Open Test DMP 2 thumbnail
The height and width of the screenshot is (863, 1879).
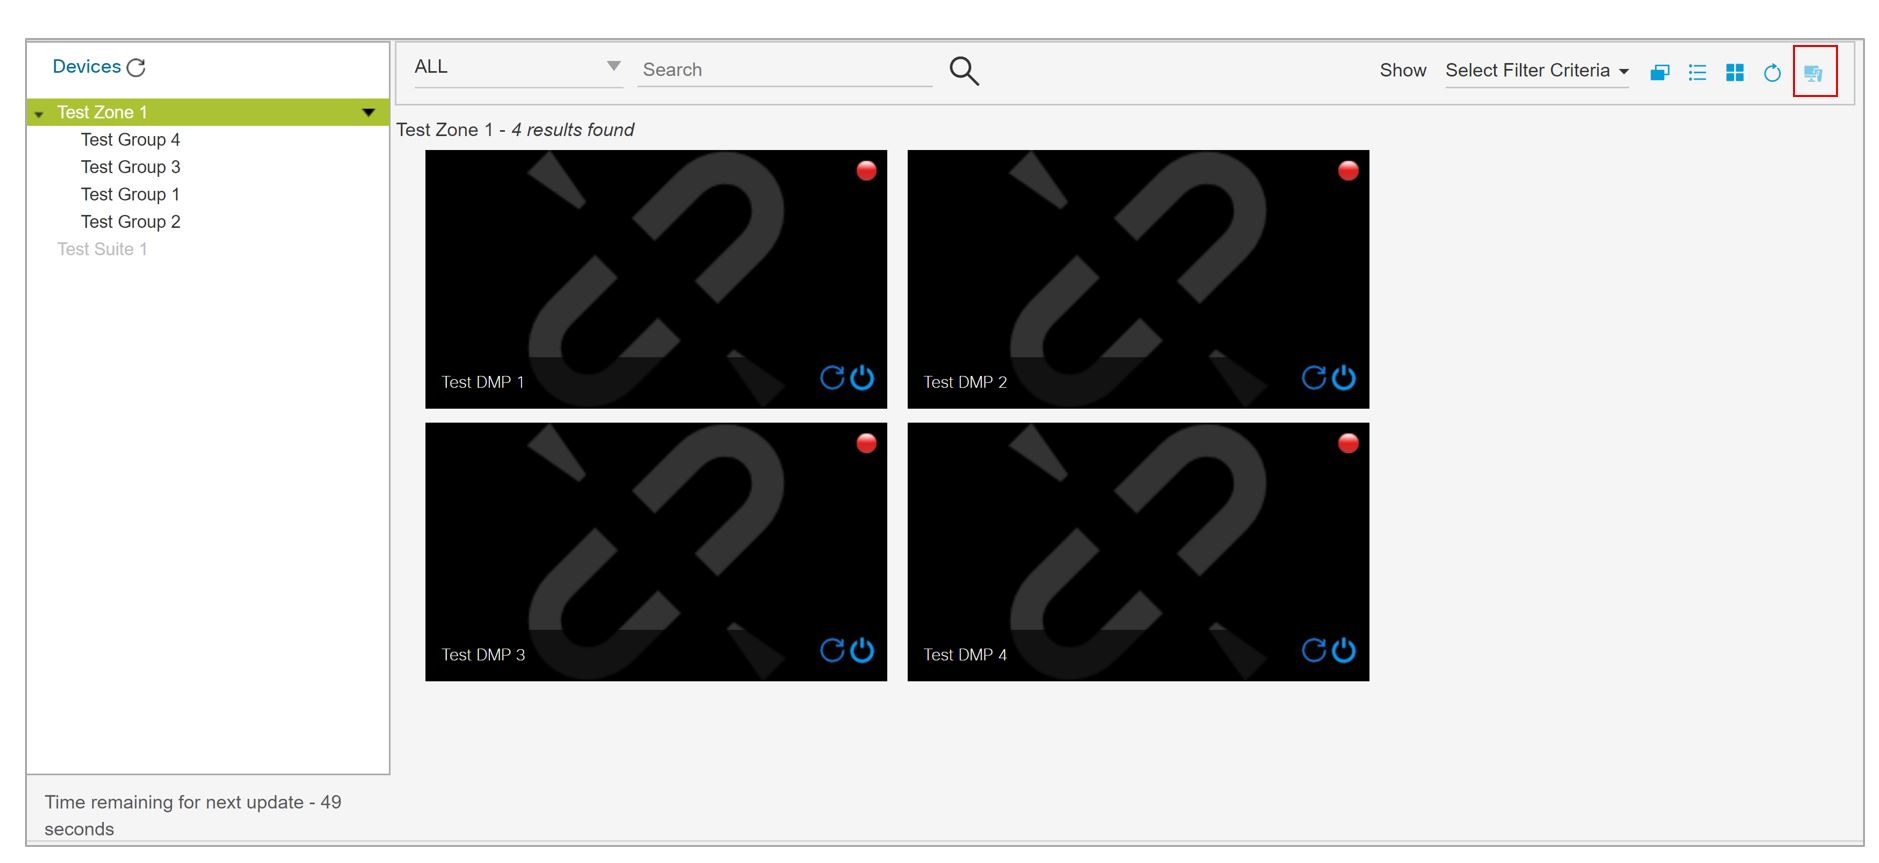pyautogui.click(x=1138, y=279)
